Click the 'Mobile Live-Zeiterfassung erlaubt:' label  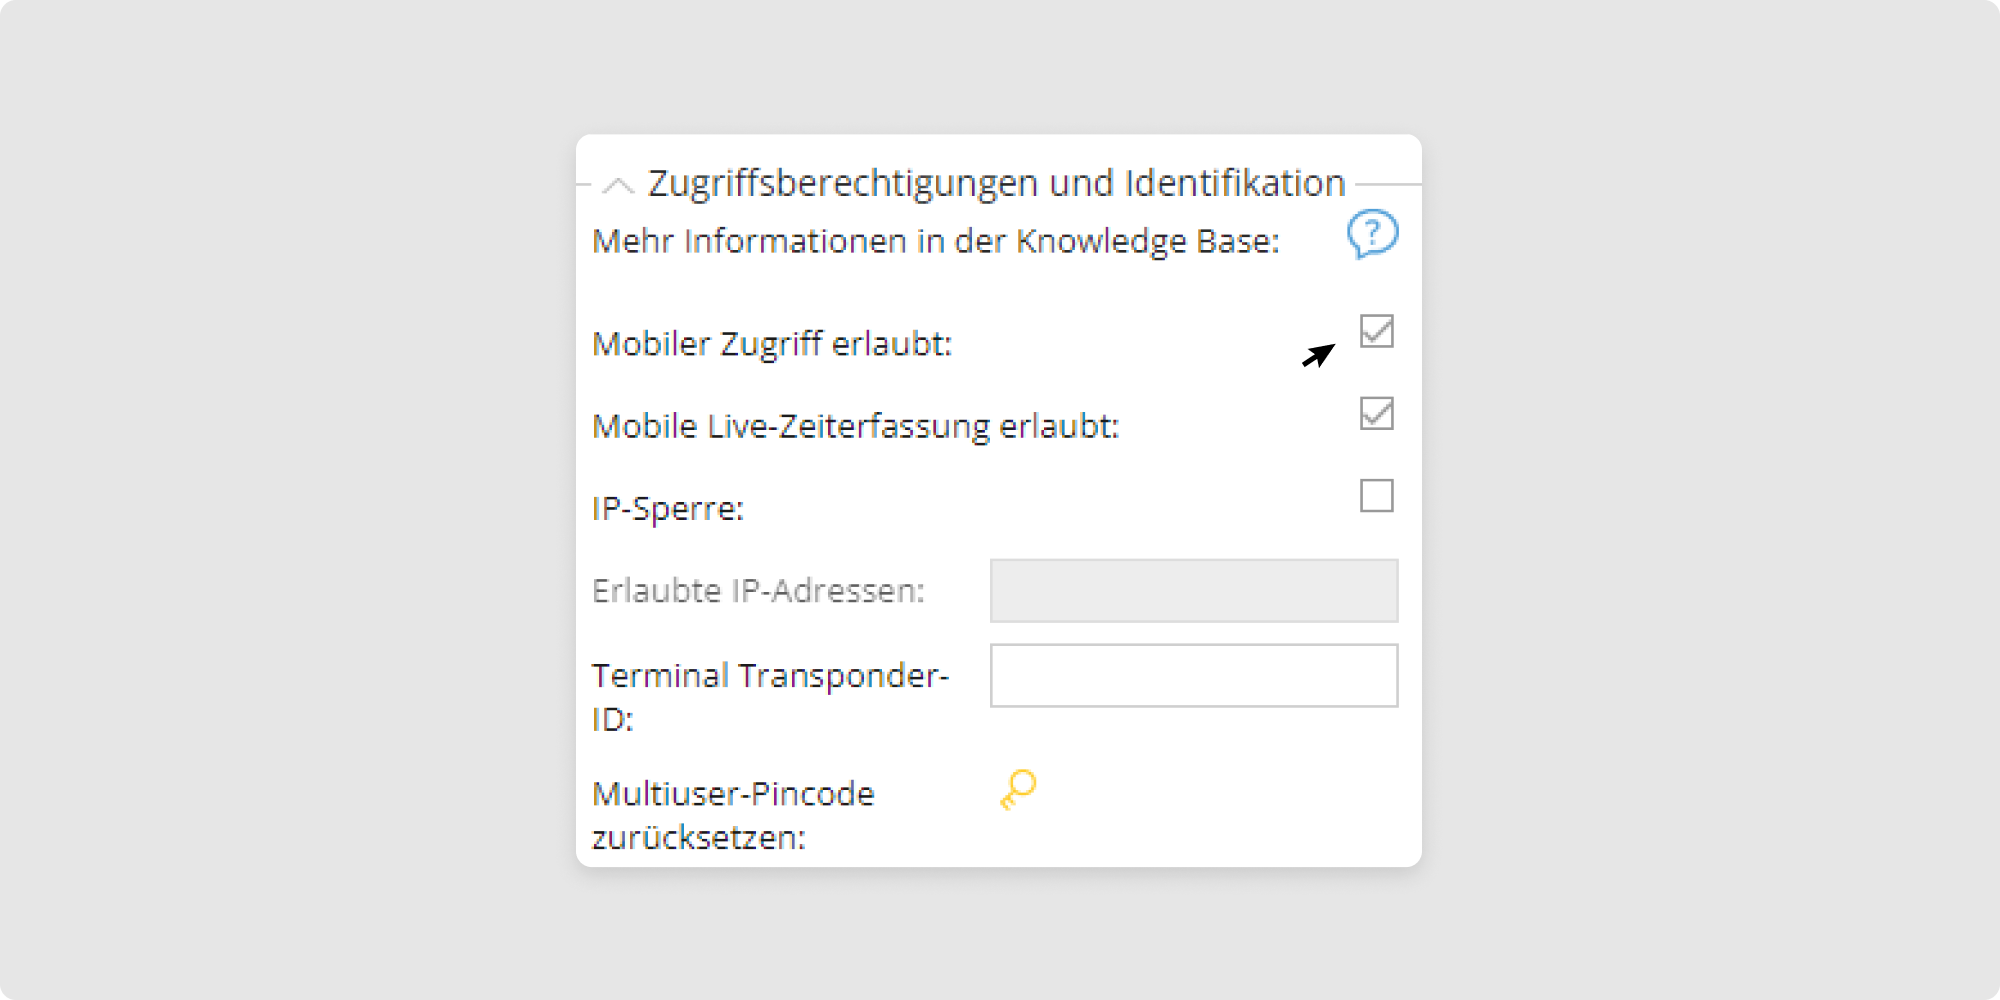tap(855, 427)
